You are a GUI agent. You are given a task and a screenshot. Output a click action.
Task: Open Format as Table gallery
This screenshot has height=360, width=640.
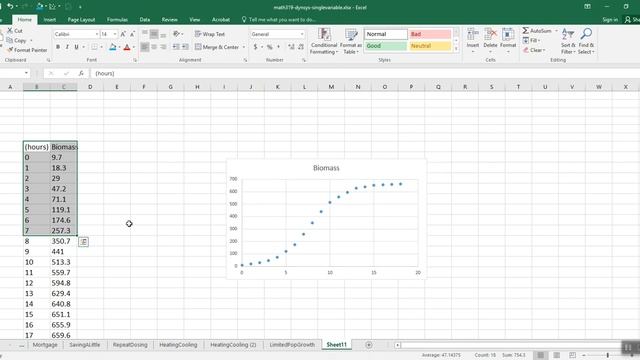351,41
